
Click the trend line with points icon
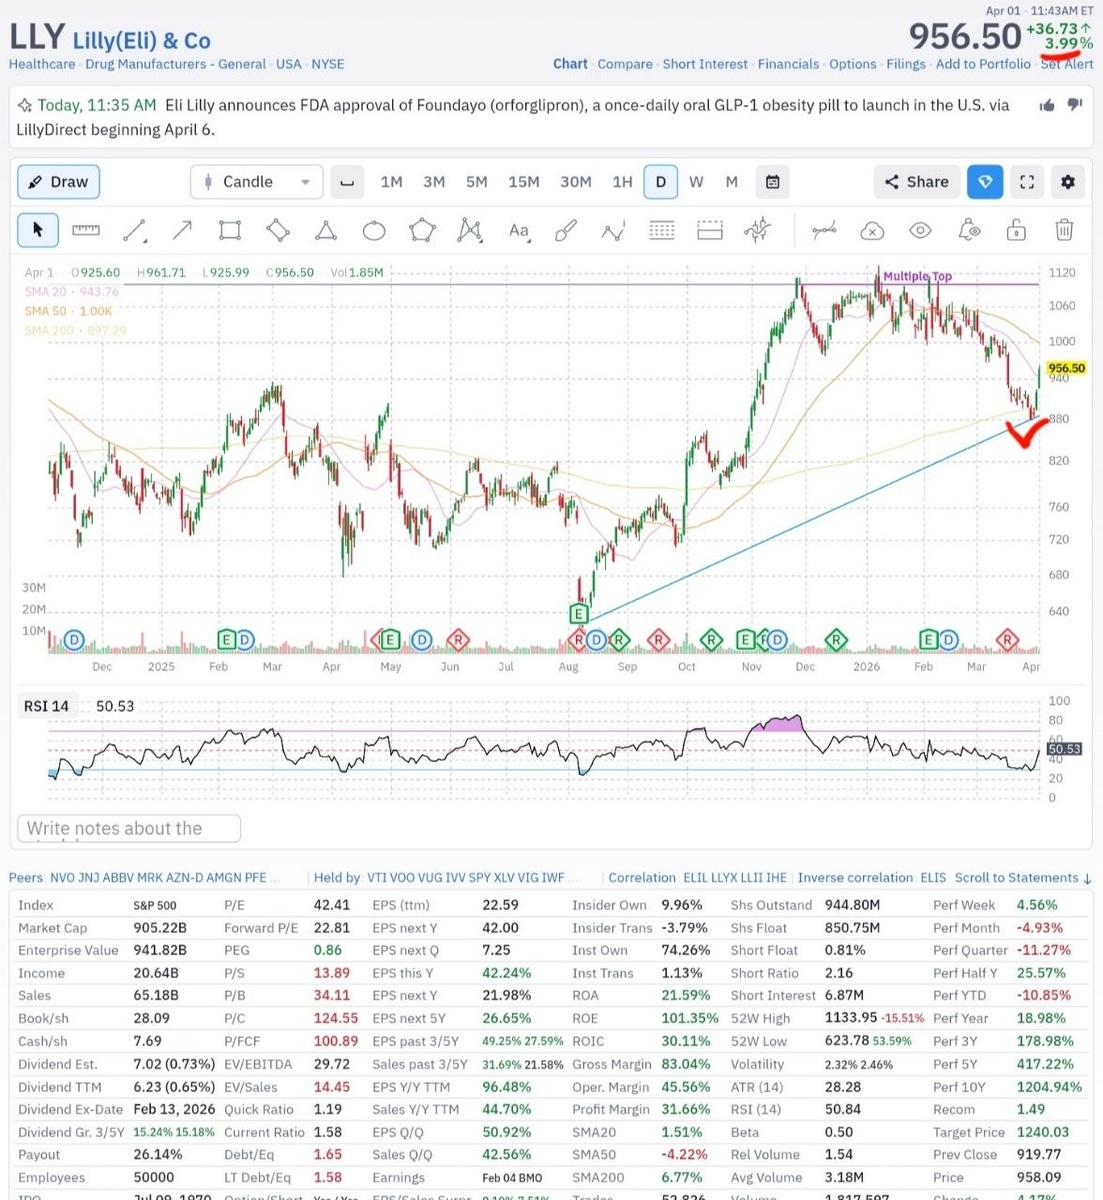point(824,230)
